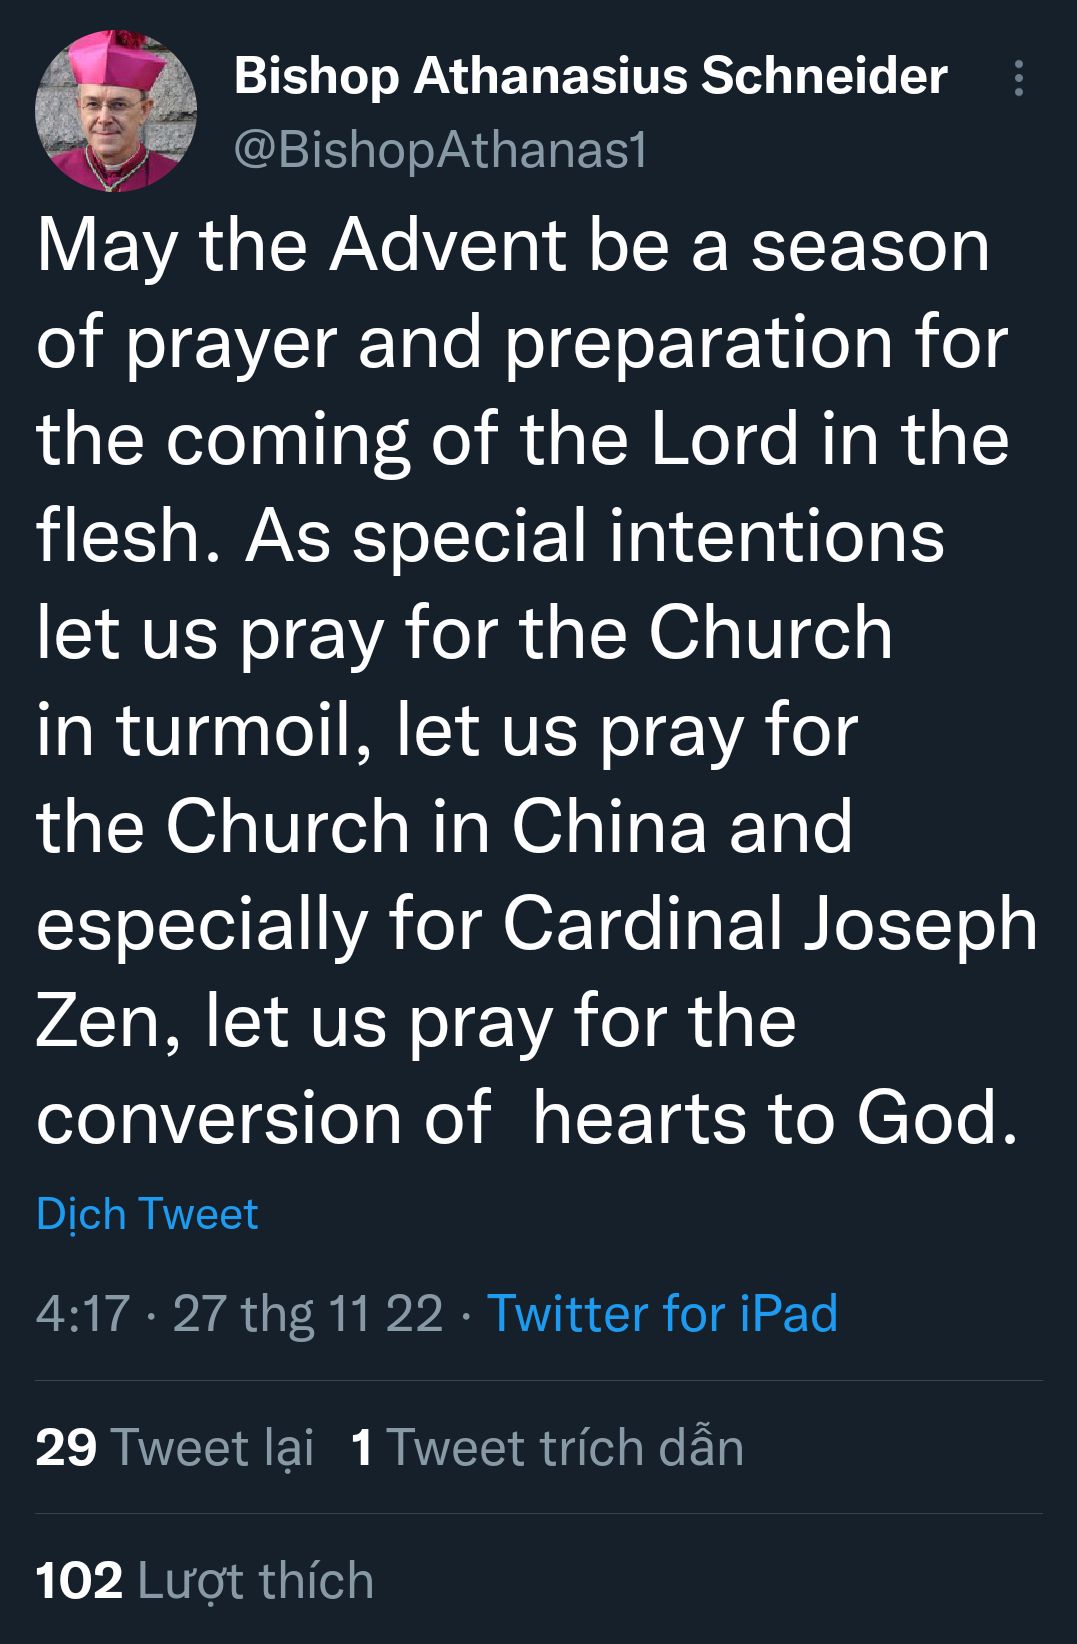Click 'conversion of hearts to God' line
This screenshot has height=1644, width=1077.
tap(527, 1118)
